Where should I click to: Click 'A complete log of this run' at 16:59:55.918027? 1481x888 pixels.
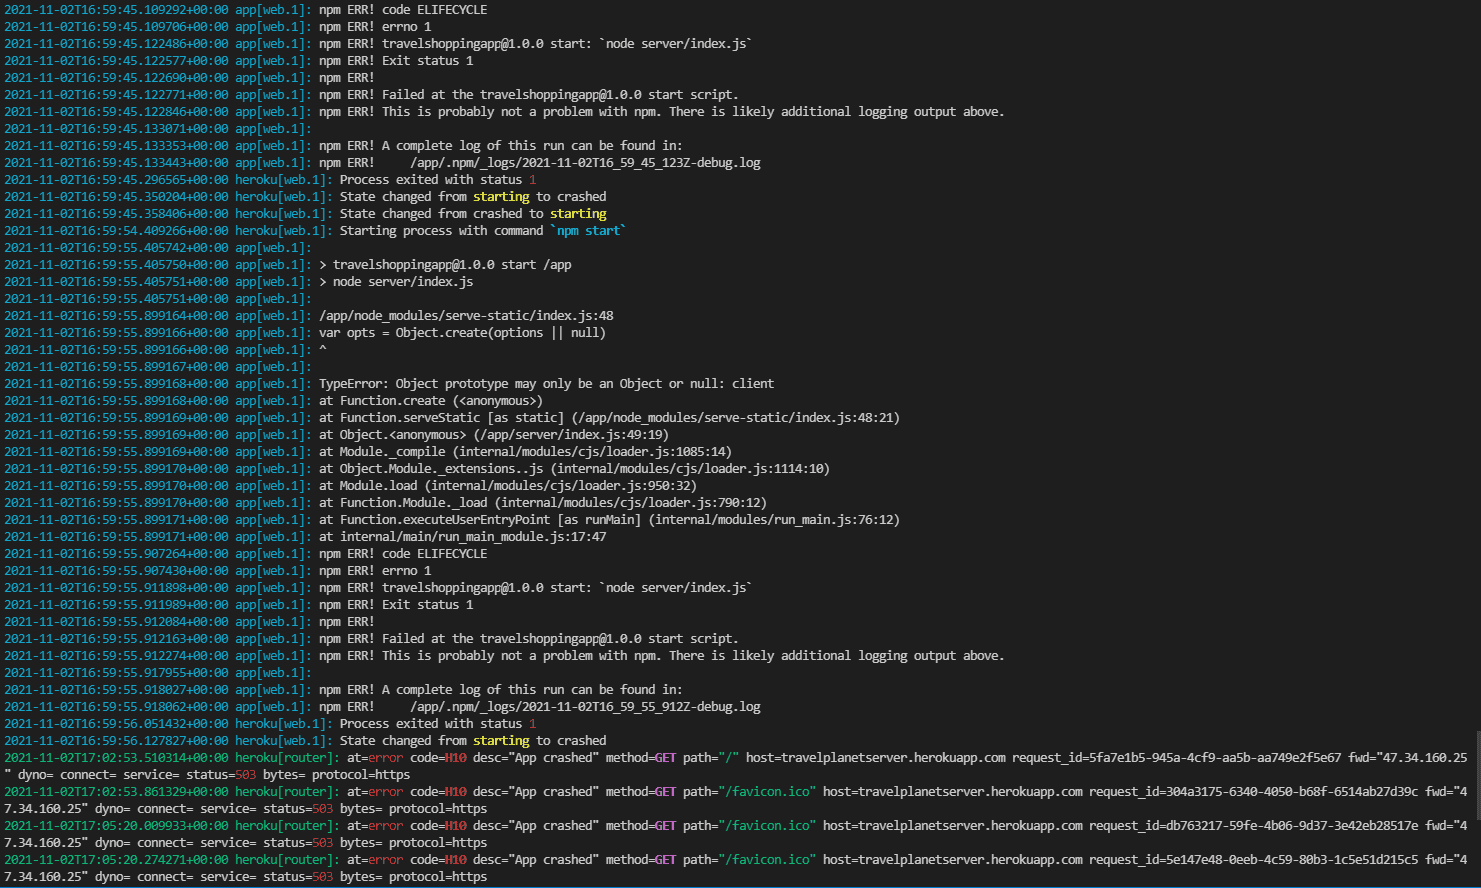pos(343,690)
